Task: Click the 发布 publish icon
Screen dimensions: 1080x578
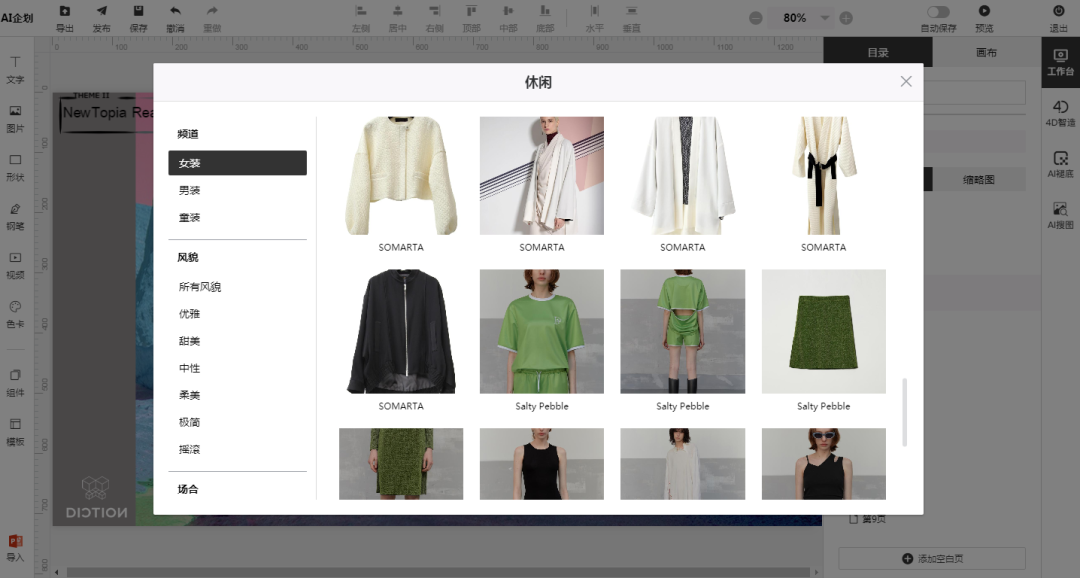Action: click(101, 11)
